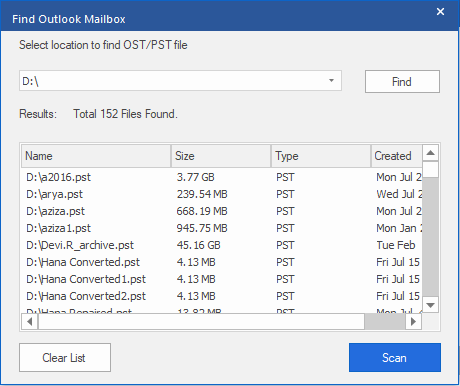The image size is (460, 386).
Task: Click the Find button
Action: 402,81
